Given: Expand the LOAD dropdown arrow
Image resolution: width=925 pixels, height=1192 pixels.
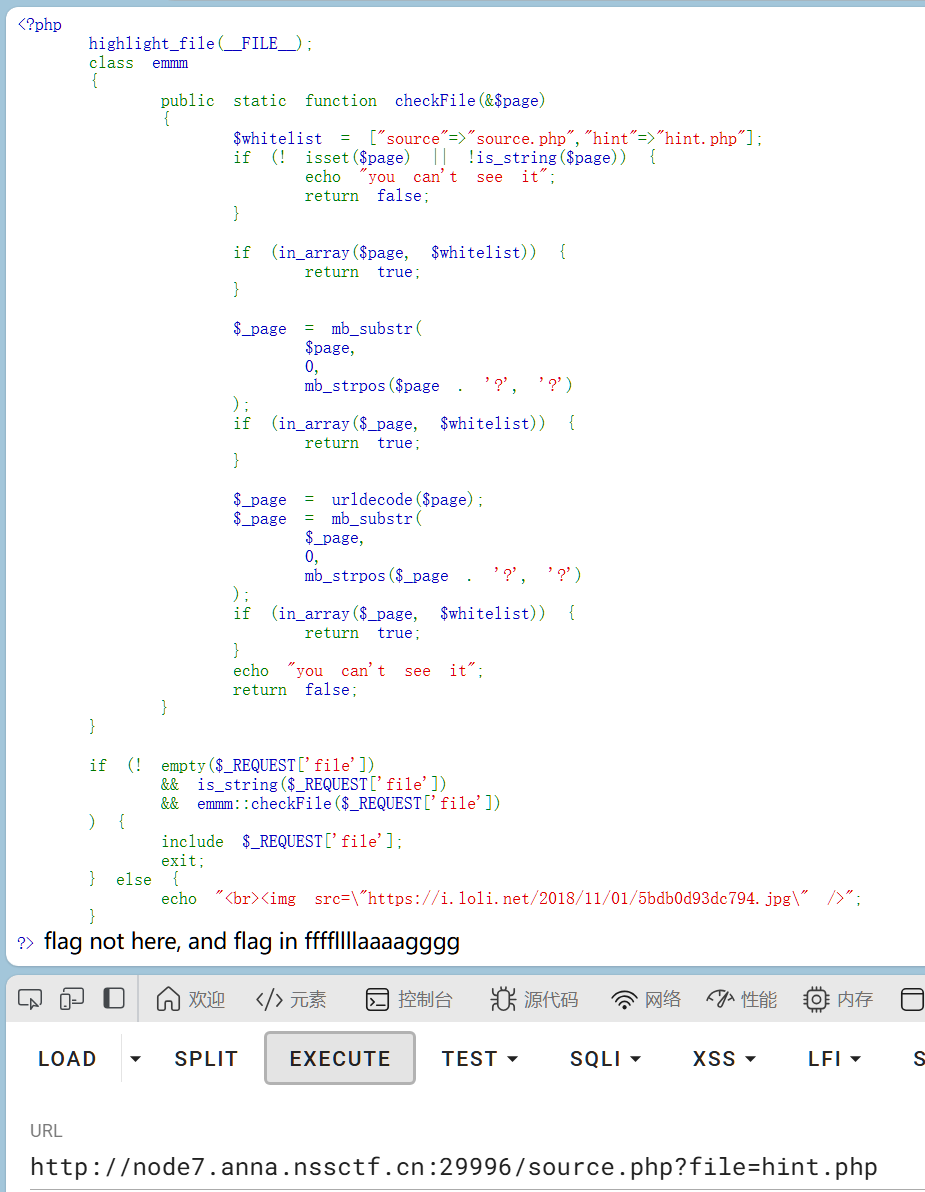Looking at the screenshot, I should click(136, 1059).
